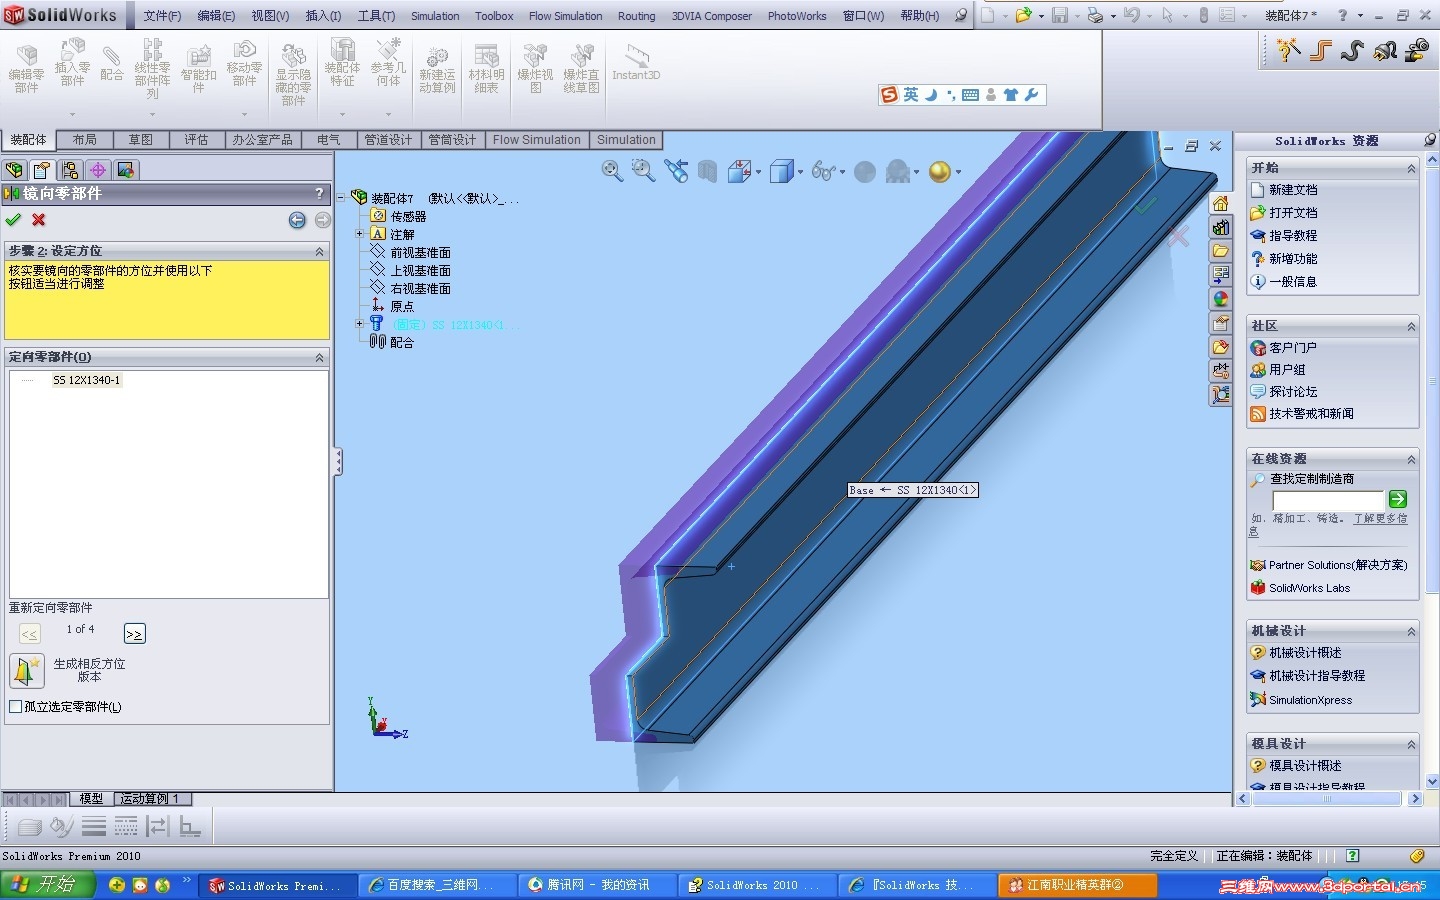Open the Toolbox menu

click(x=494, y=16)
